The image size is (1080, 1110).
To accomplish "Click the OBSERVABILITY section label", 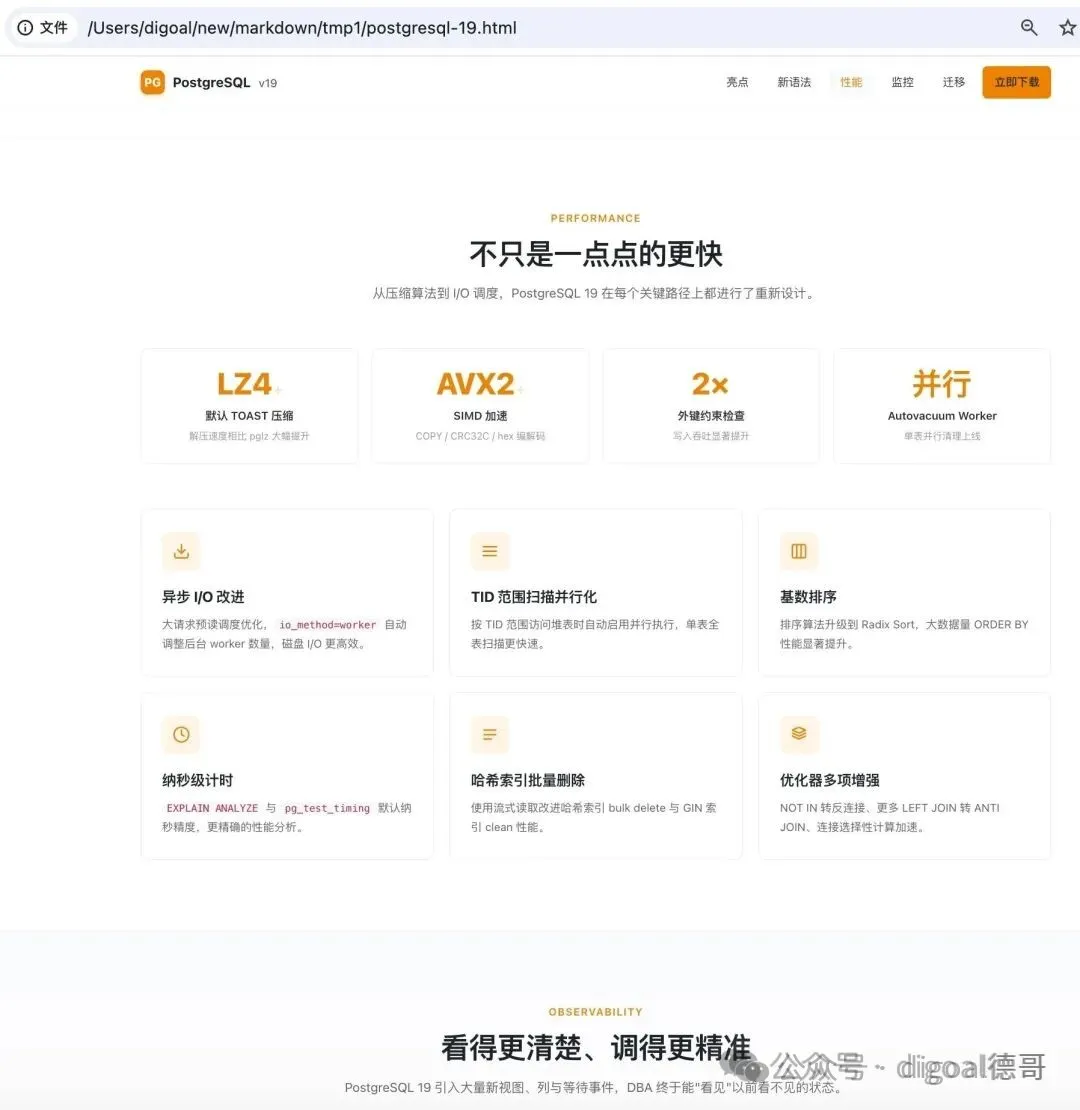I will click(596, 1012).
